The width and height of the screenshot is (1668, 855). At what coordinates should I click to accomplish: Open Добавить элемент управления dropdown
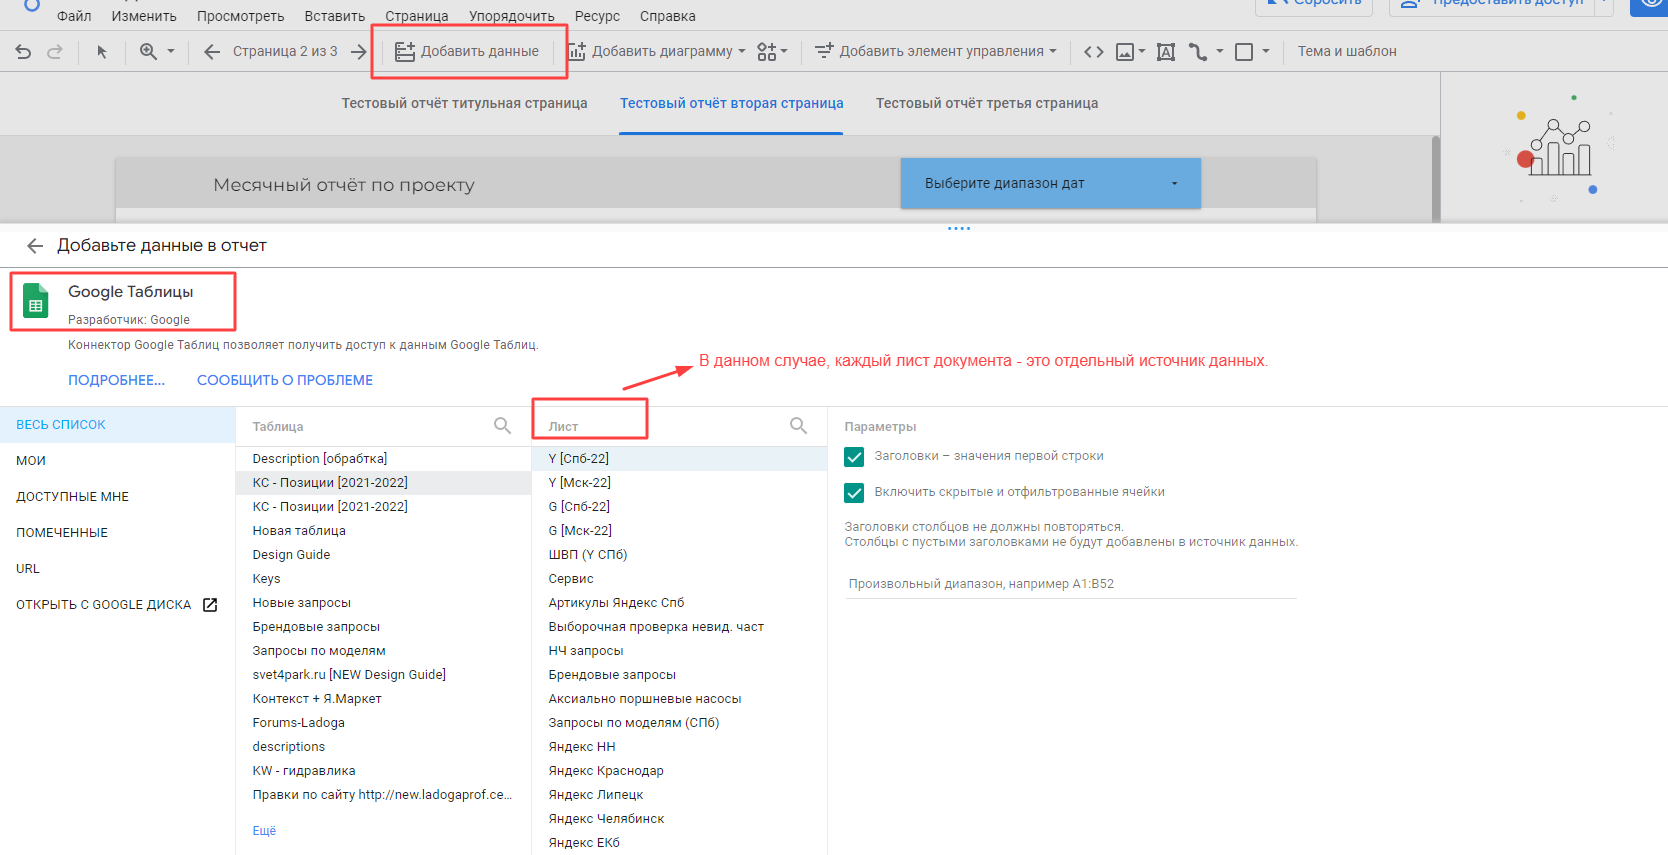coord(936,52)
